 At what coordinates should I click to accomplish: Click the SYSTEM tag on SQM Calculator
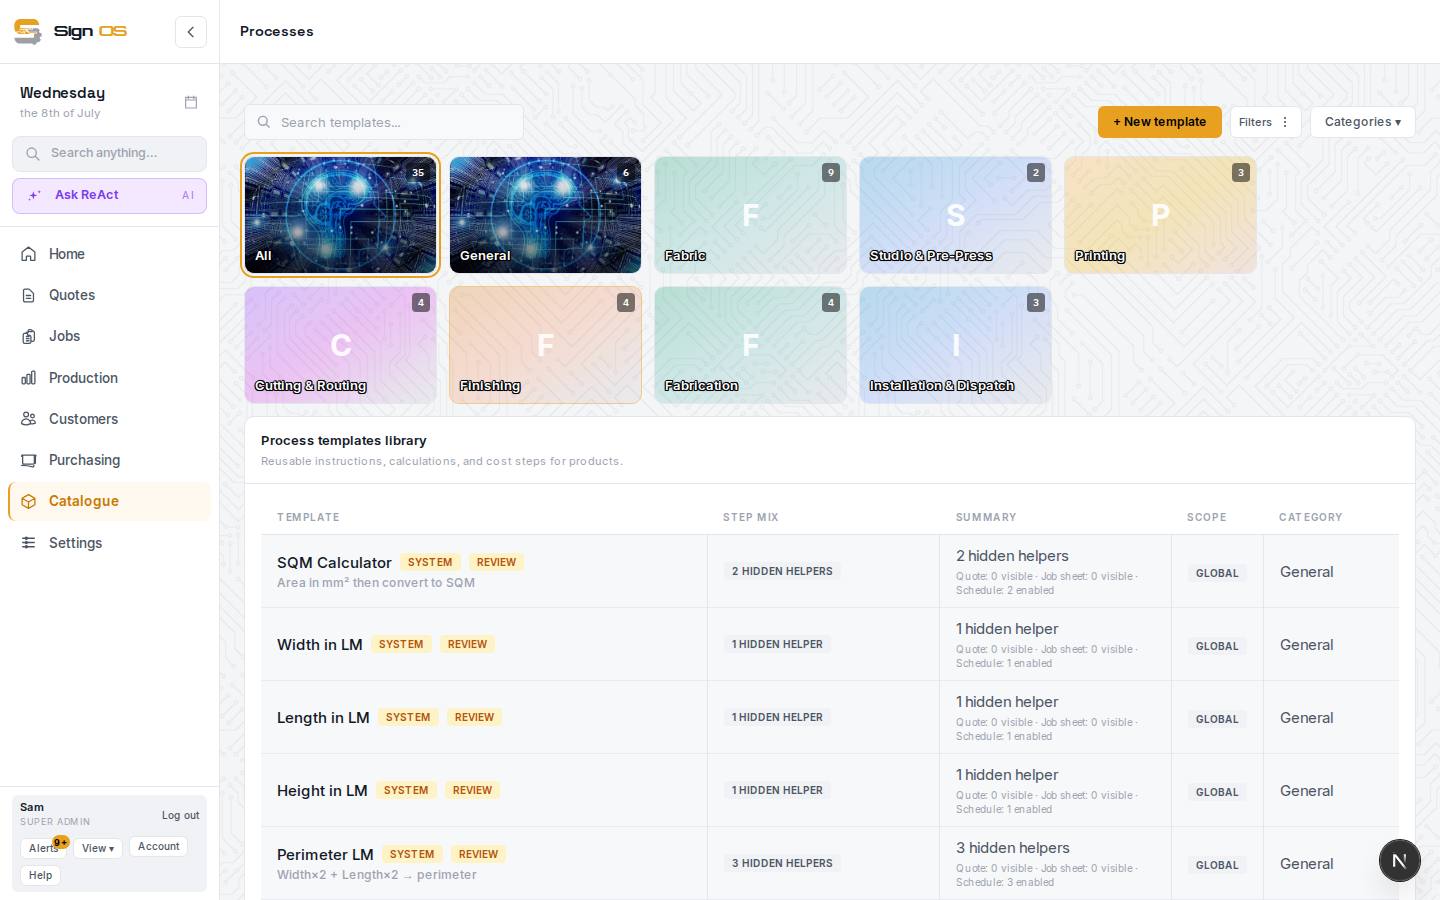430,562
